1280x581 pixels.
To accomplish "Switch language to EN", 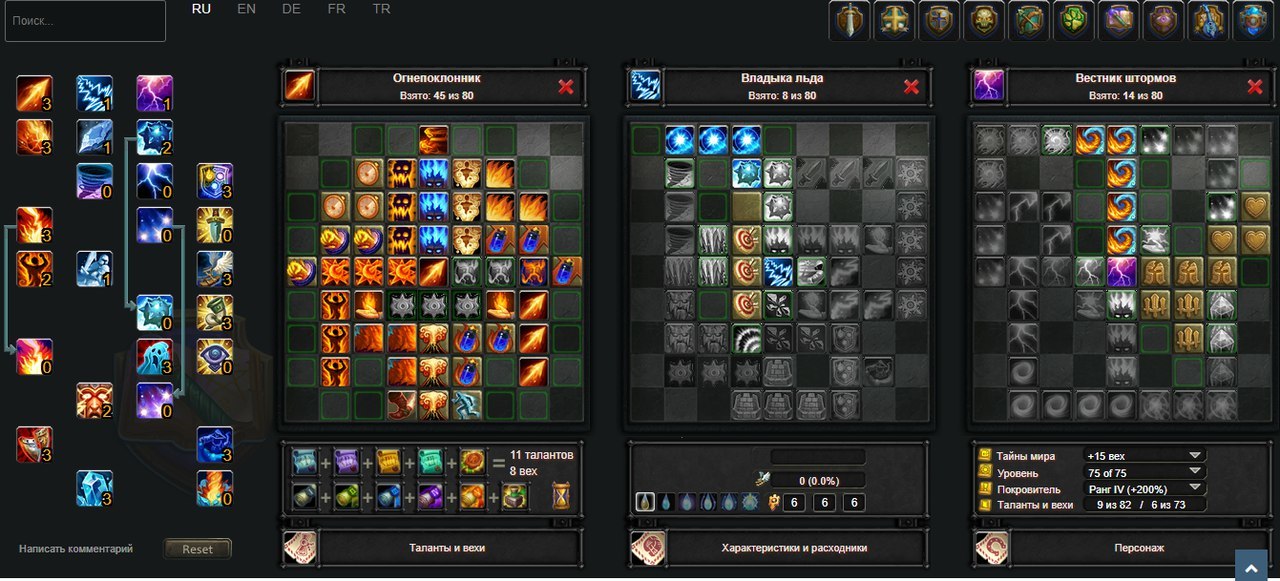I will pos(246,9).
